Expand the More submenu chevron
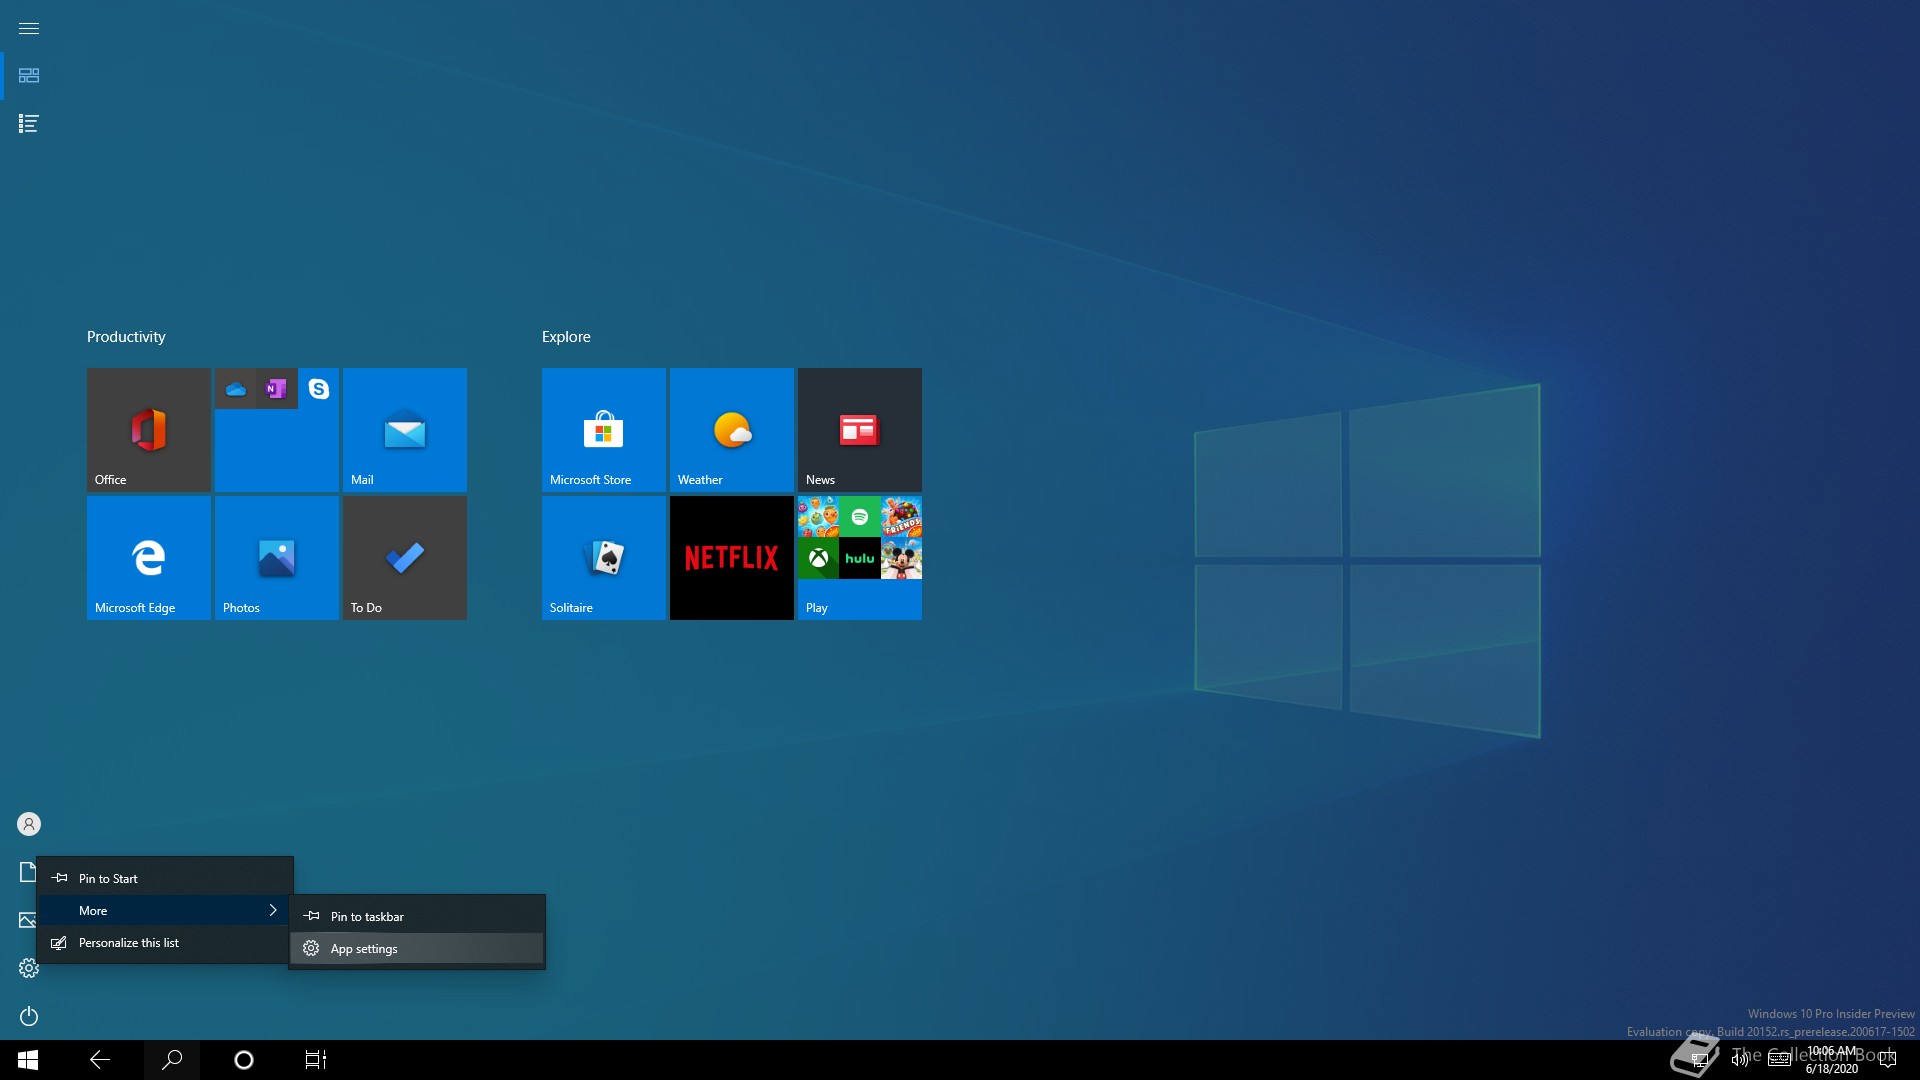 (272, 910)
